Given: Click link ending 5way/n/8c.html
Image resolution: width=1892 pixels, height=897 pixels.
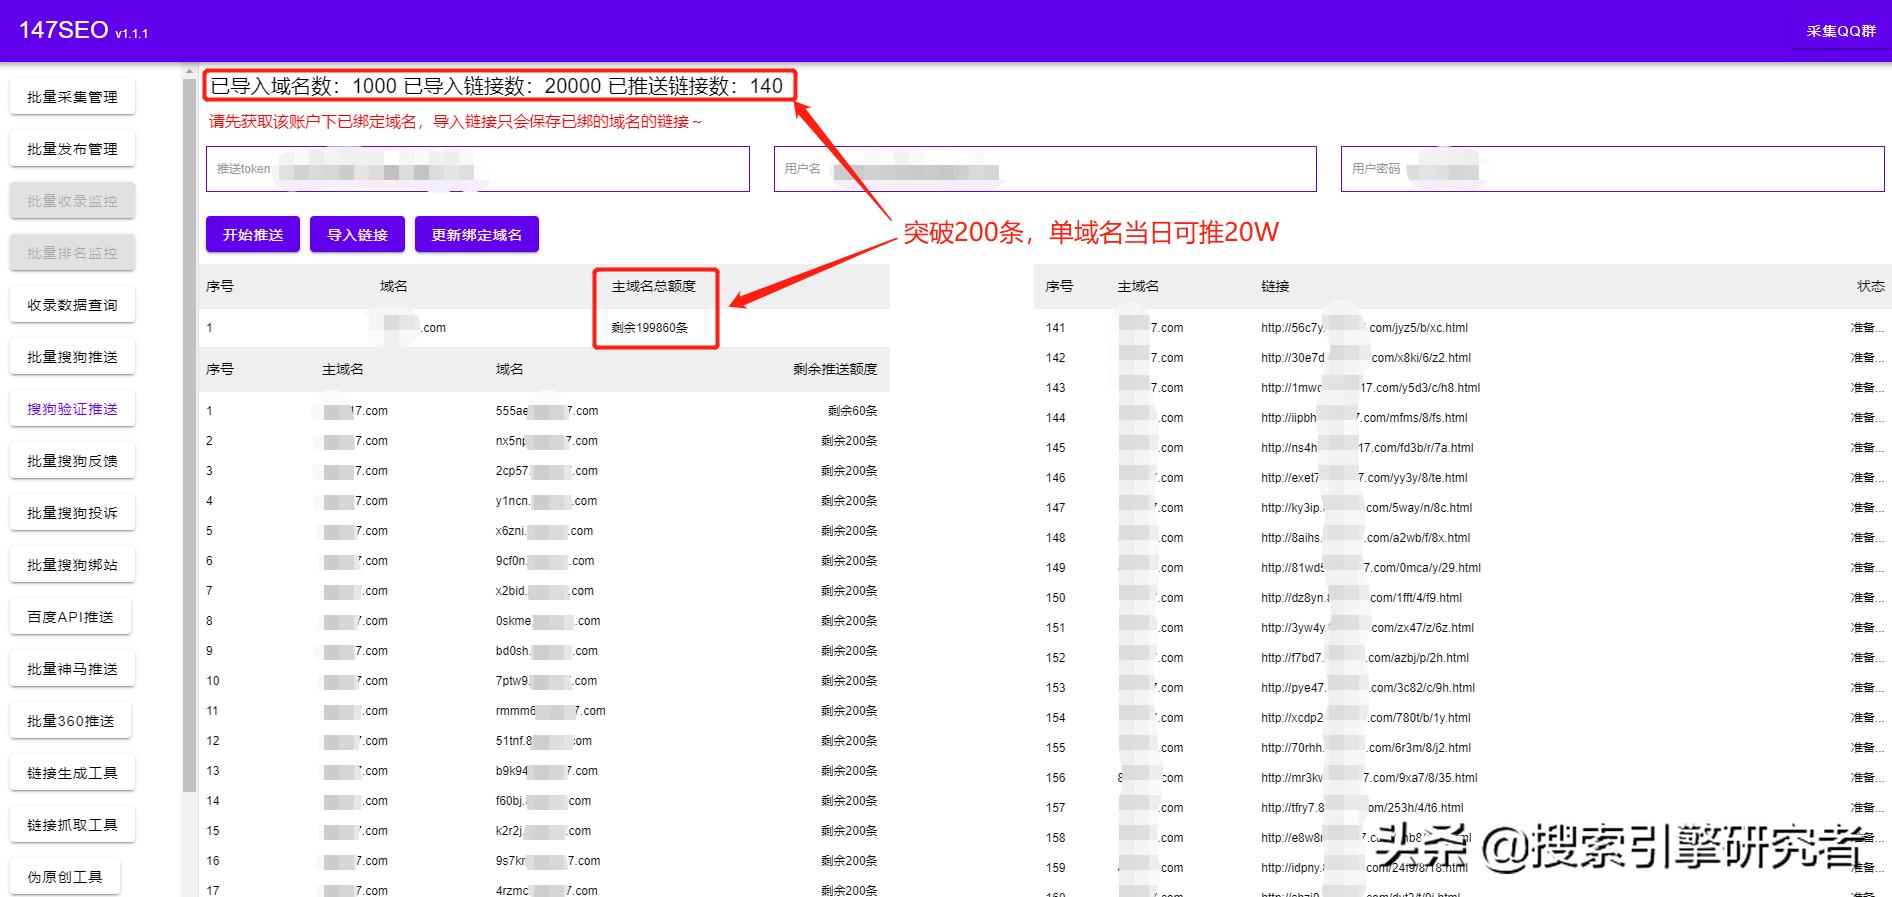Looking at the screenshot, I should point(1366,508).
